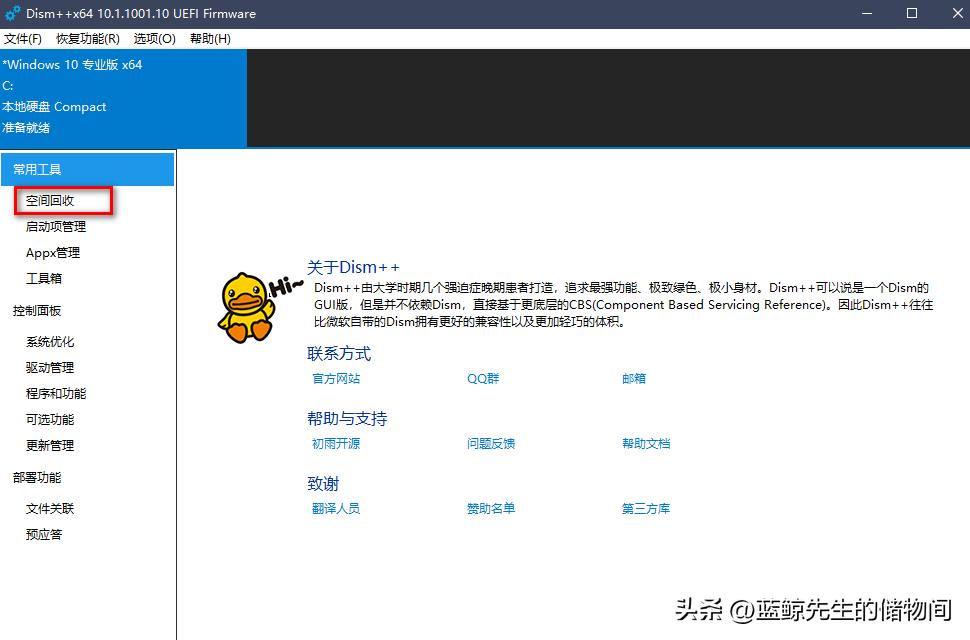Viewport: 970px width, 640px height.
Task: Expand the 控制面板 section
Action: coord(38,310)
